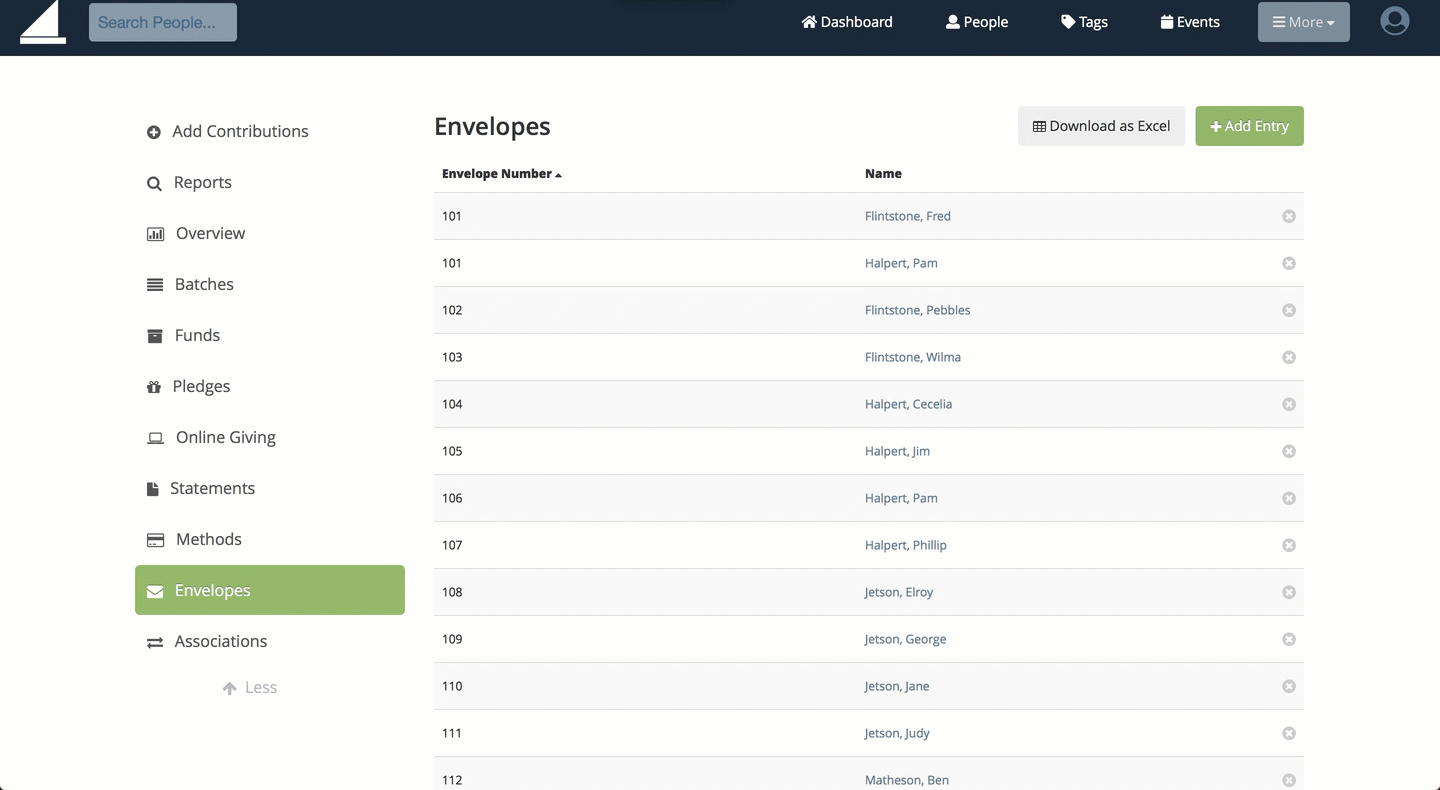Open the user profile avatar icon

click(1394, 21)
